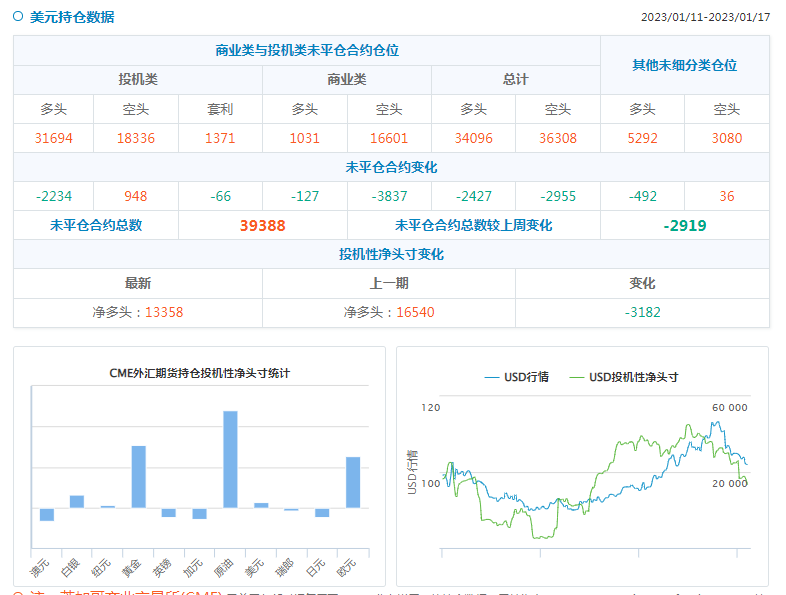Click the 商业类 column header
Image resolution: width=786 pixels, height=595 pixels.
[x=347, y=80]
